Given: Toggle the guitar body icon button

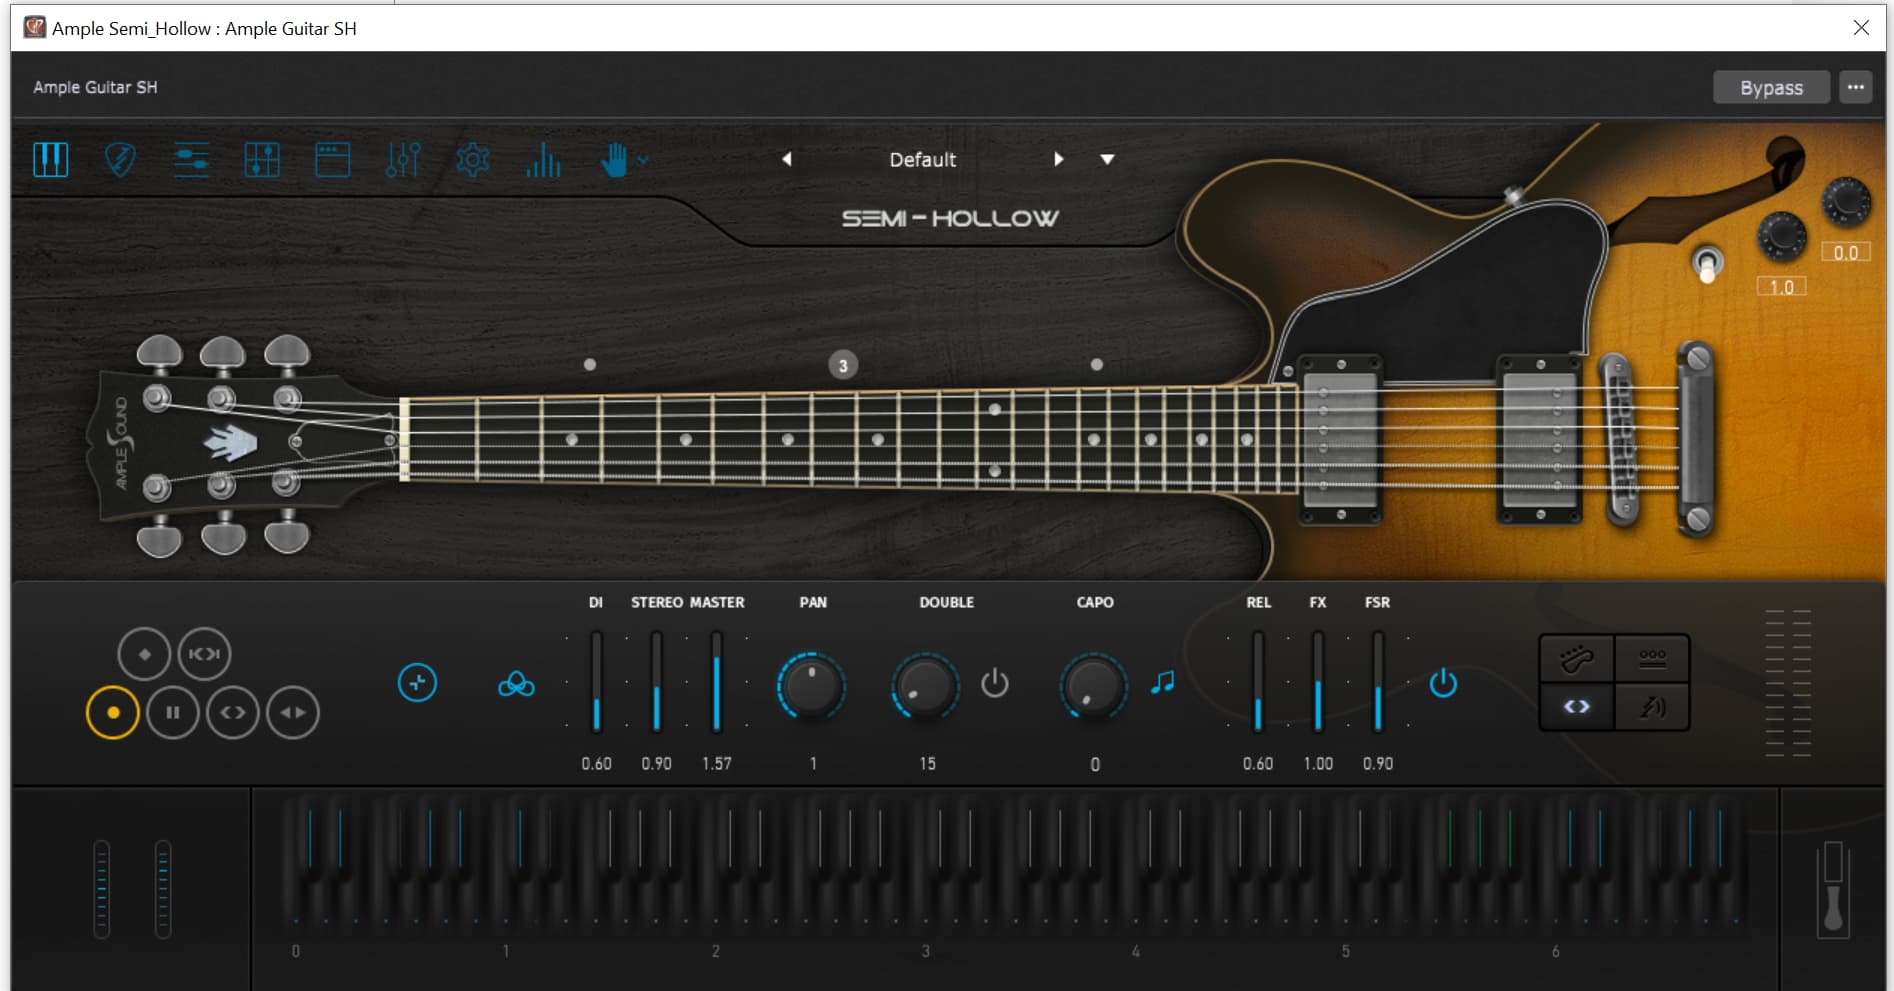Looking at the screenshot, I should [x=1576, y=659].
